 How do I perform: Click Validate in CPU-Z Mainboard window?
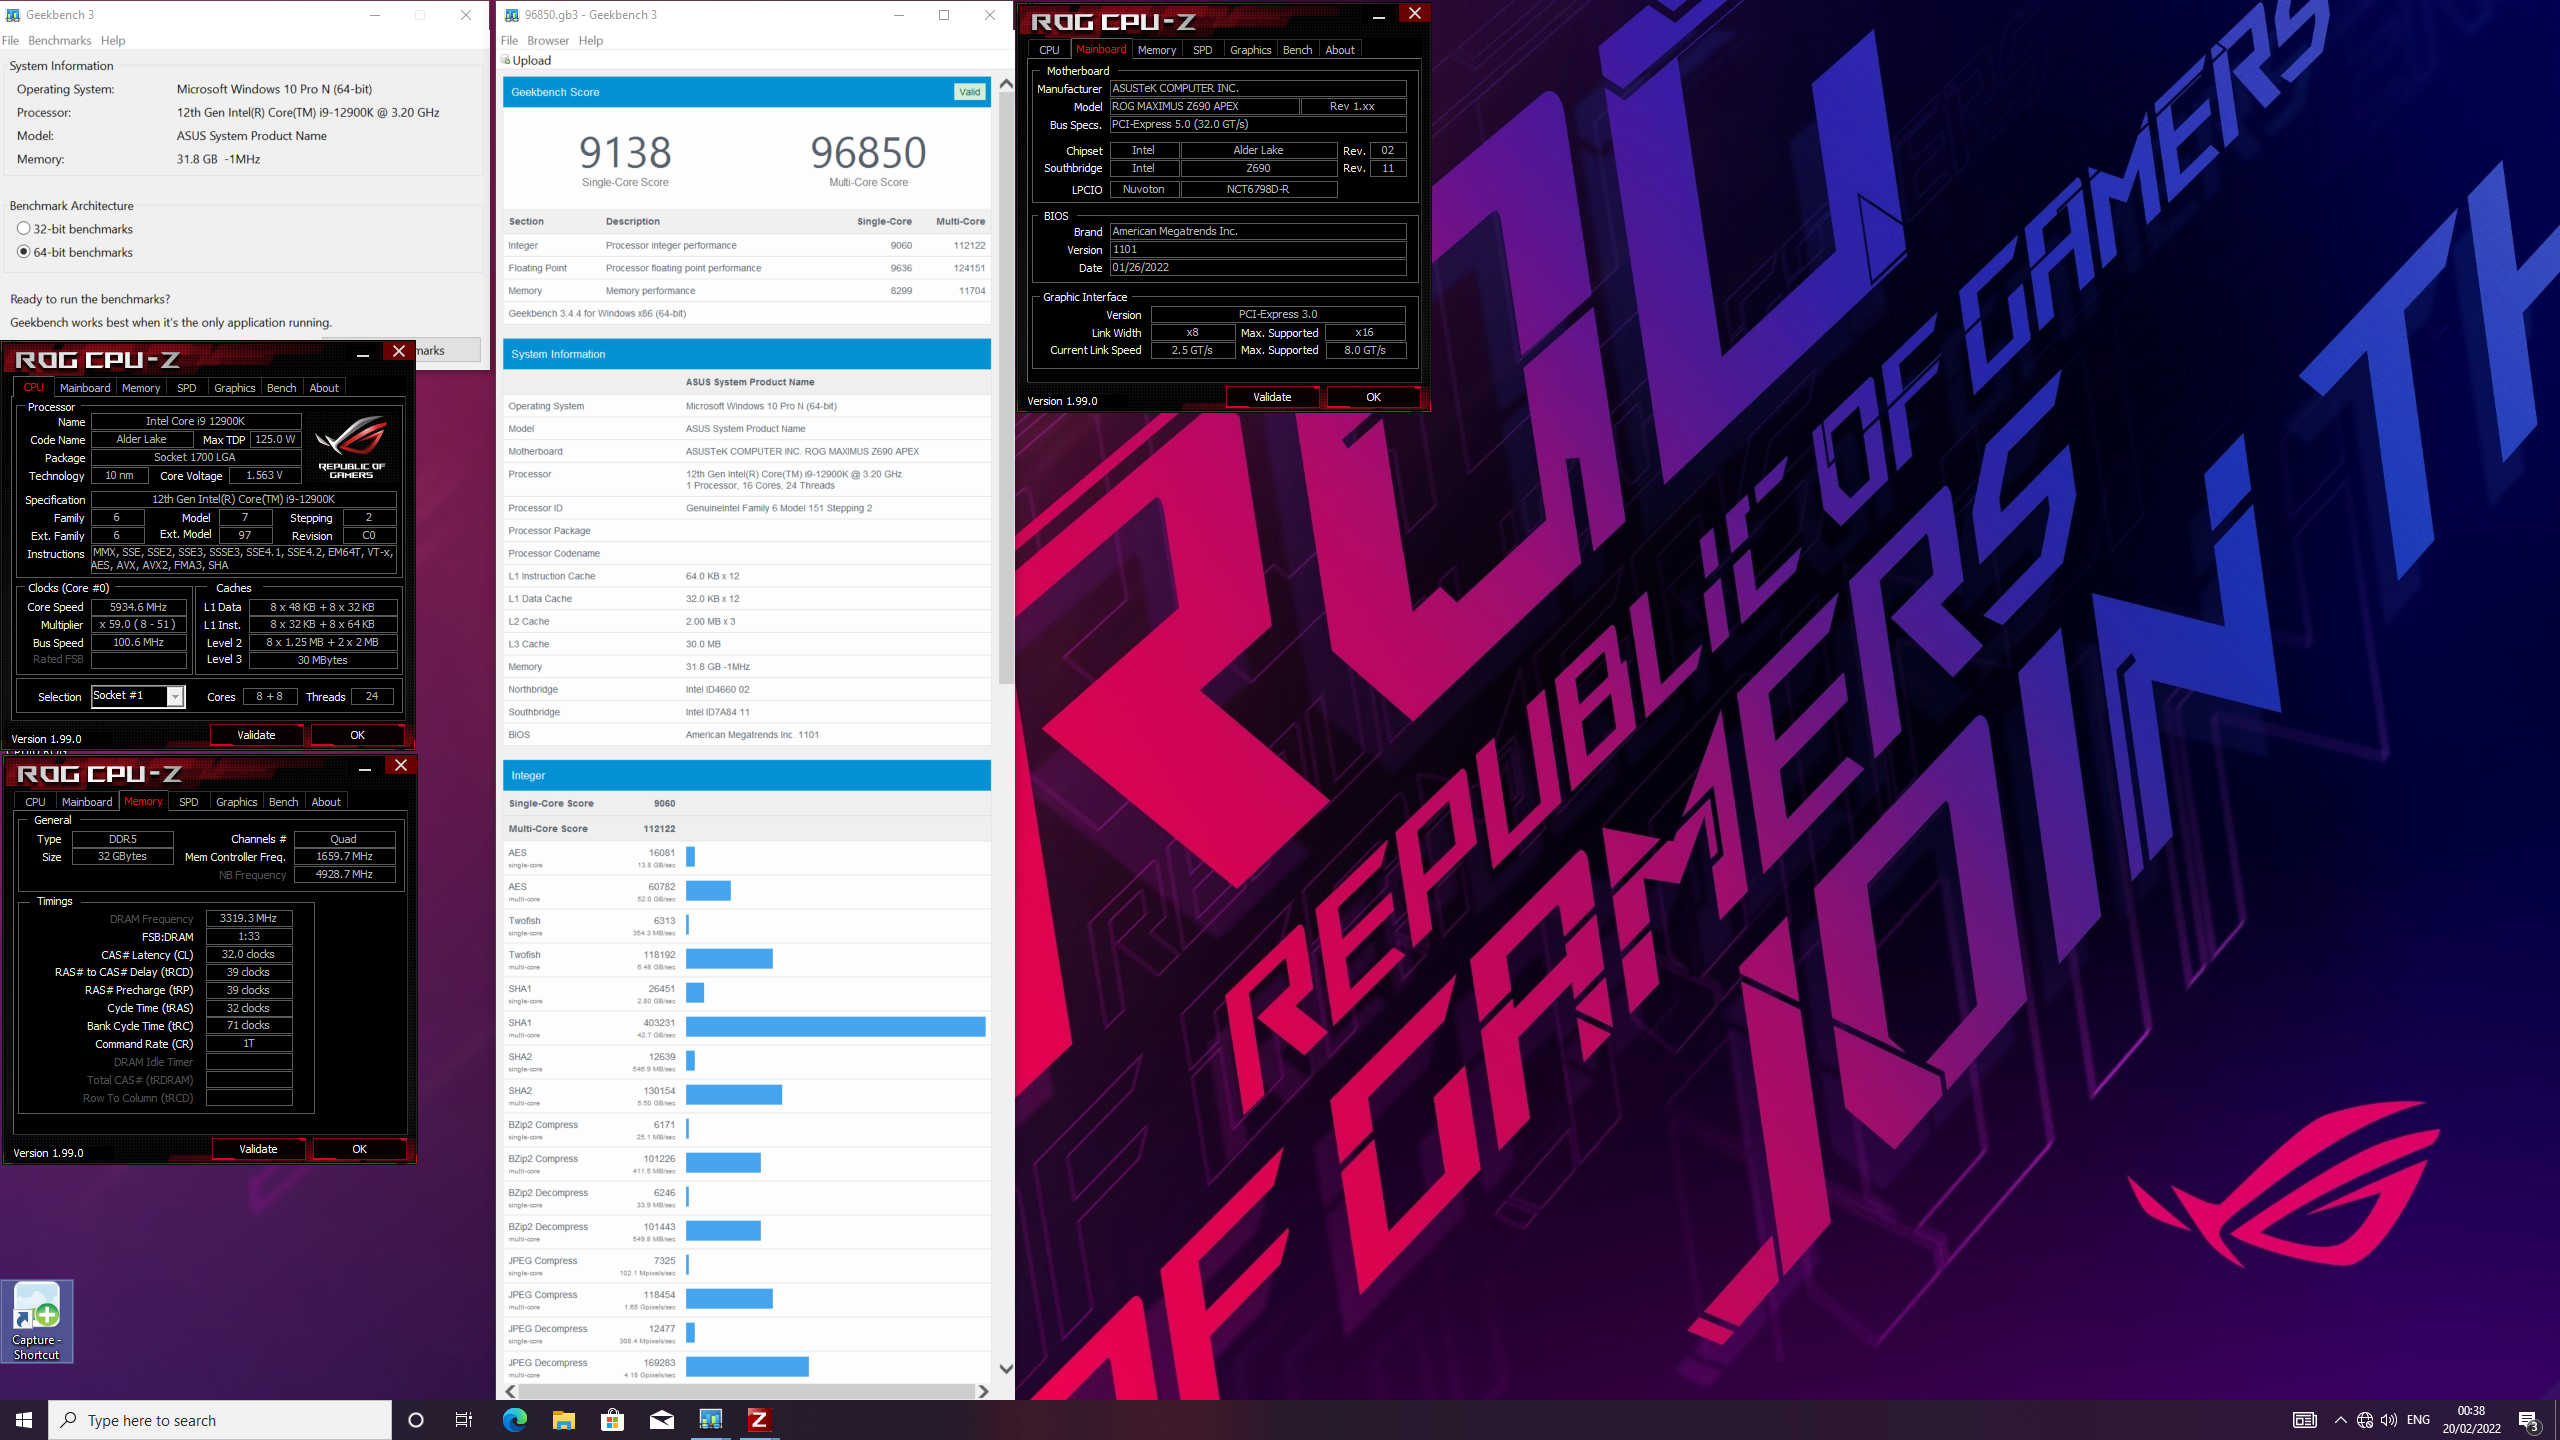pos(1272,397)
